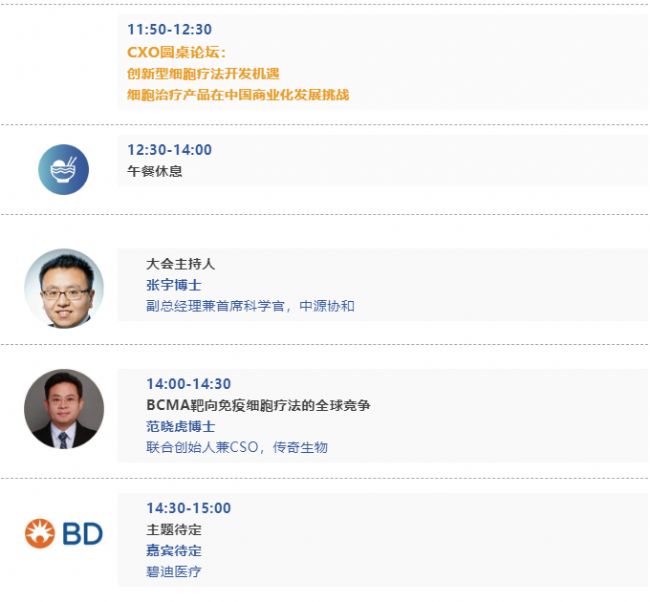
Task: Open Dr. Zhang Yu's portrait photo
Action: click(64, 289)
